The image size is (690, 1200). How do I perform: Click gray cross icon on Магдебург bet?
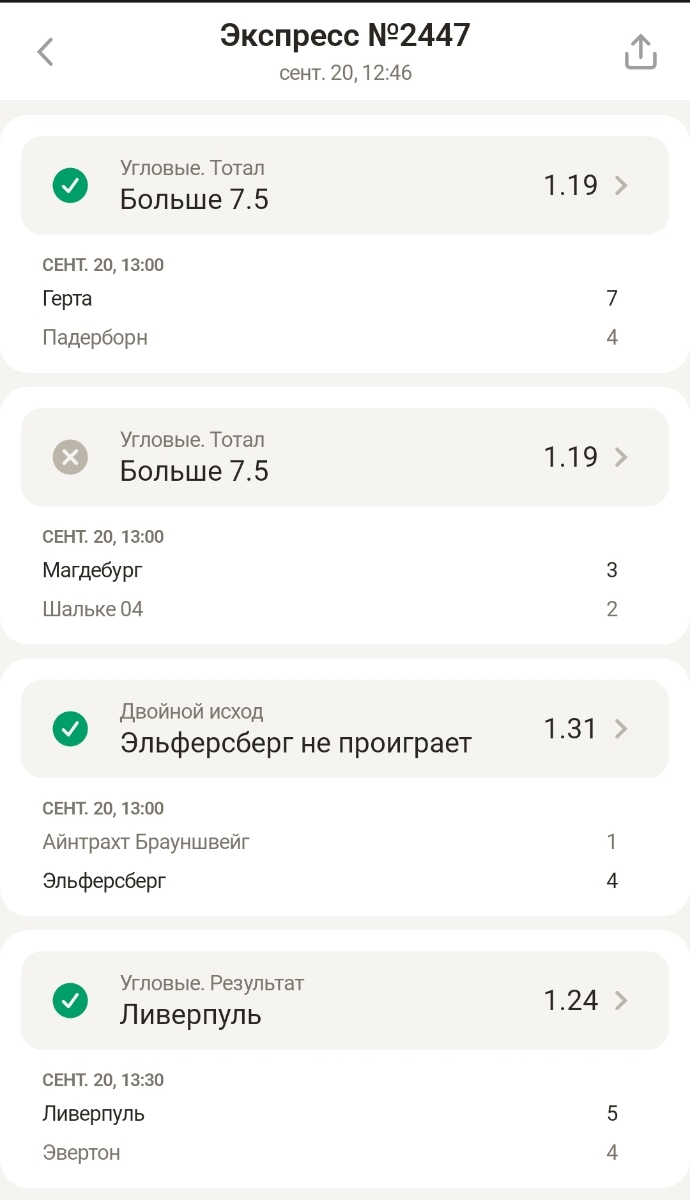pyautogui.click(x=70, y=457)
